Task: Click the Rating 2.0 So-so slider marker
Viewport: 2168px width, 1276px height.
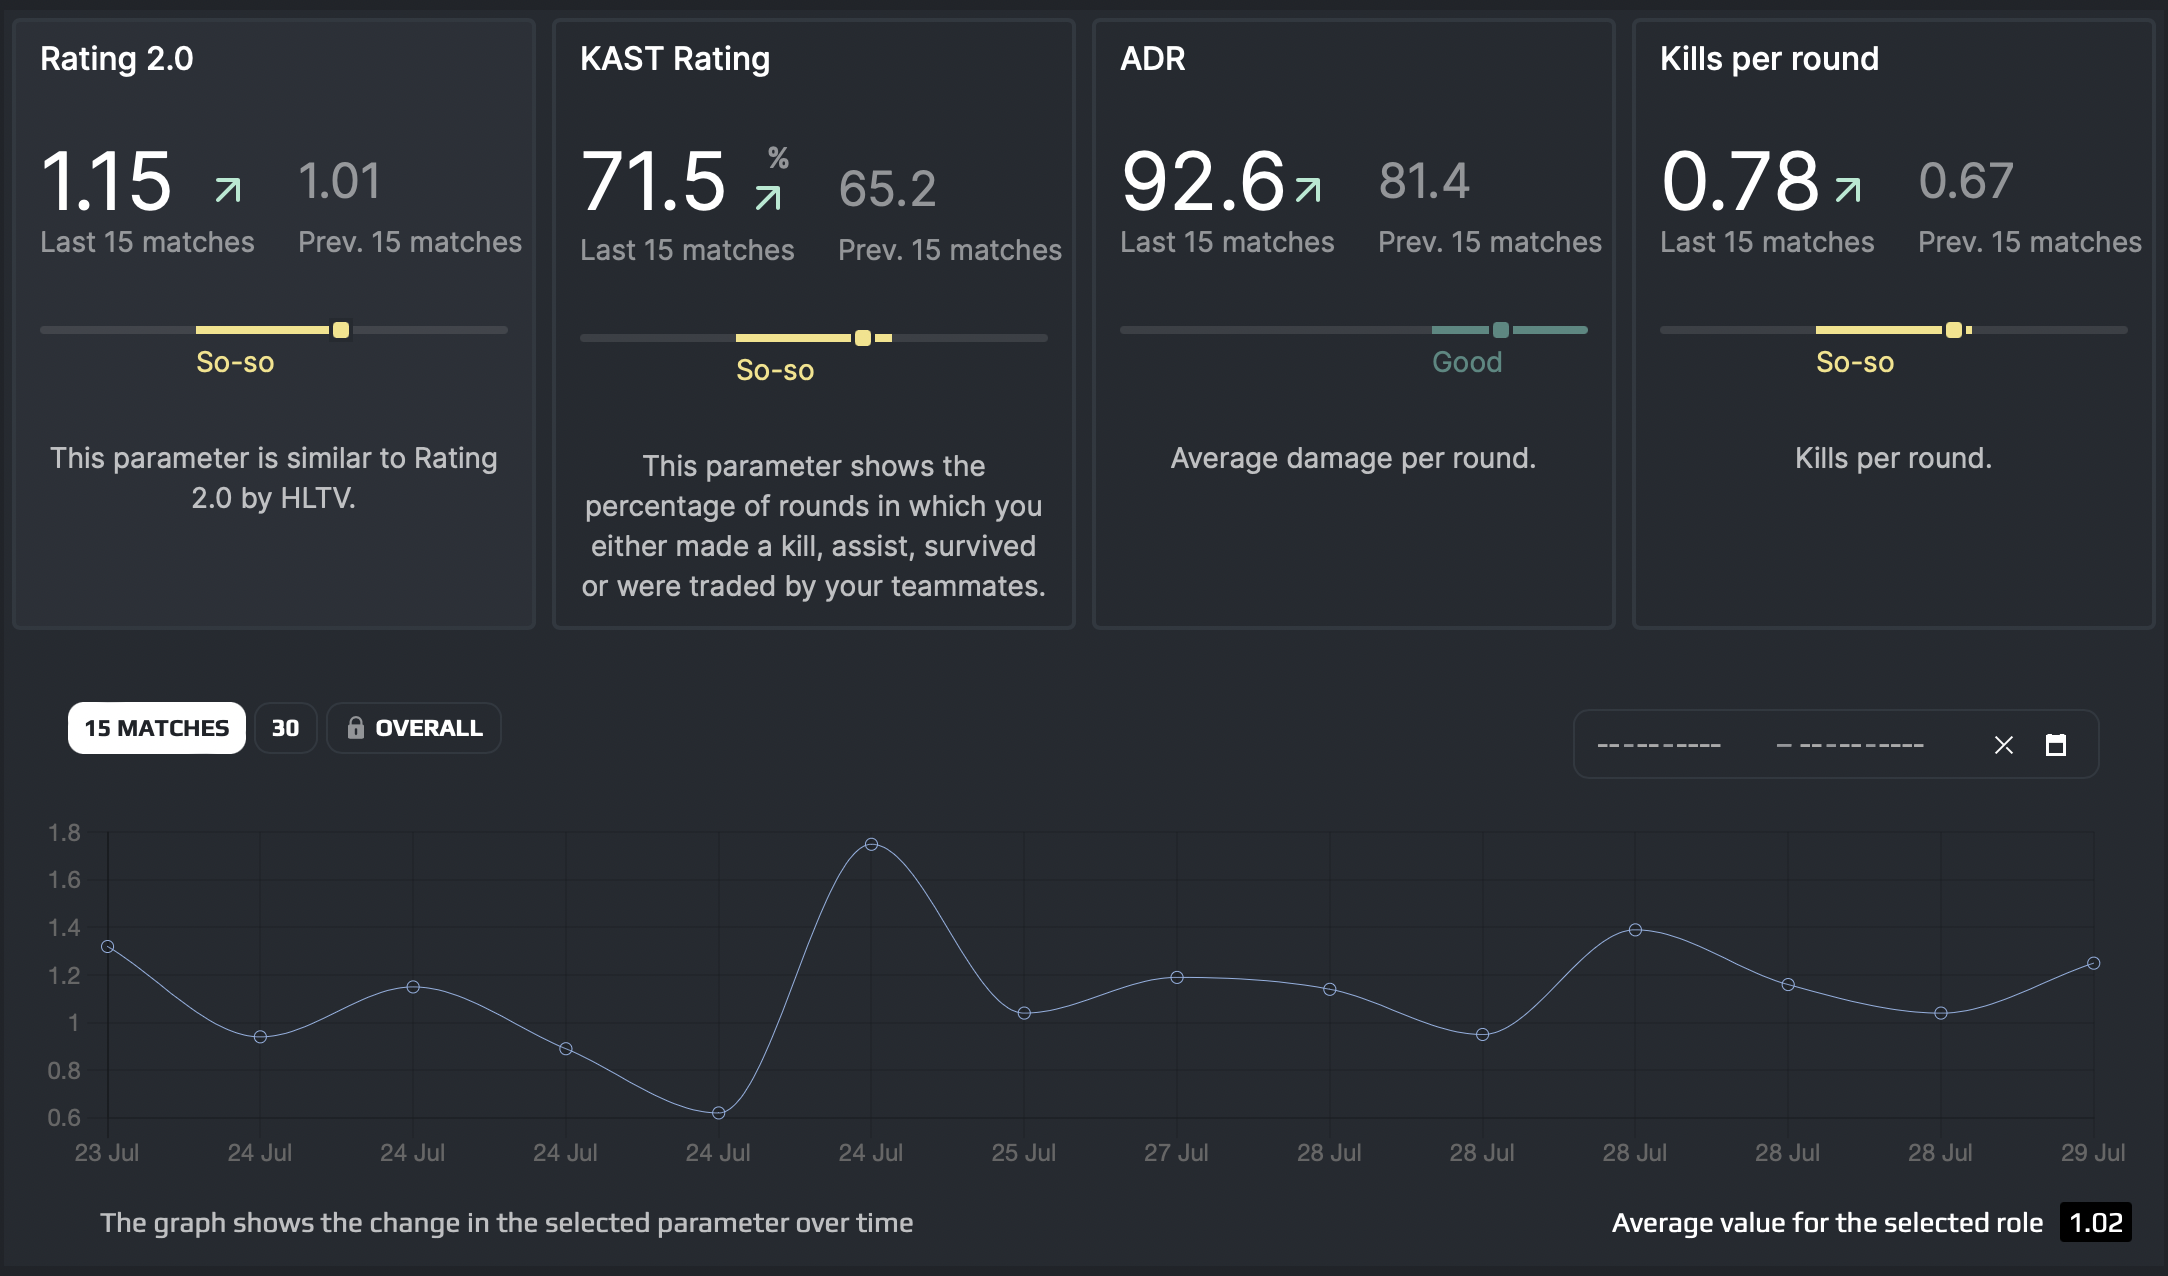Action: (x=341, y=330)
